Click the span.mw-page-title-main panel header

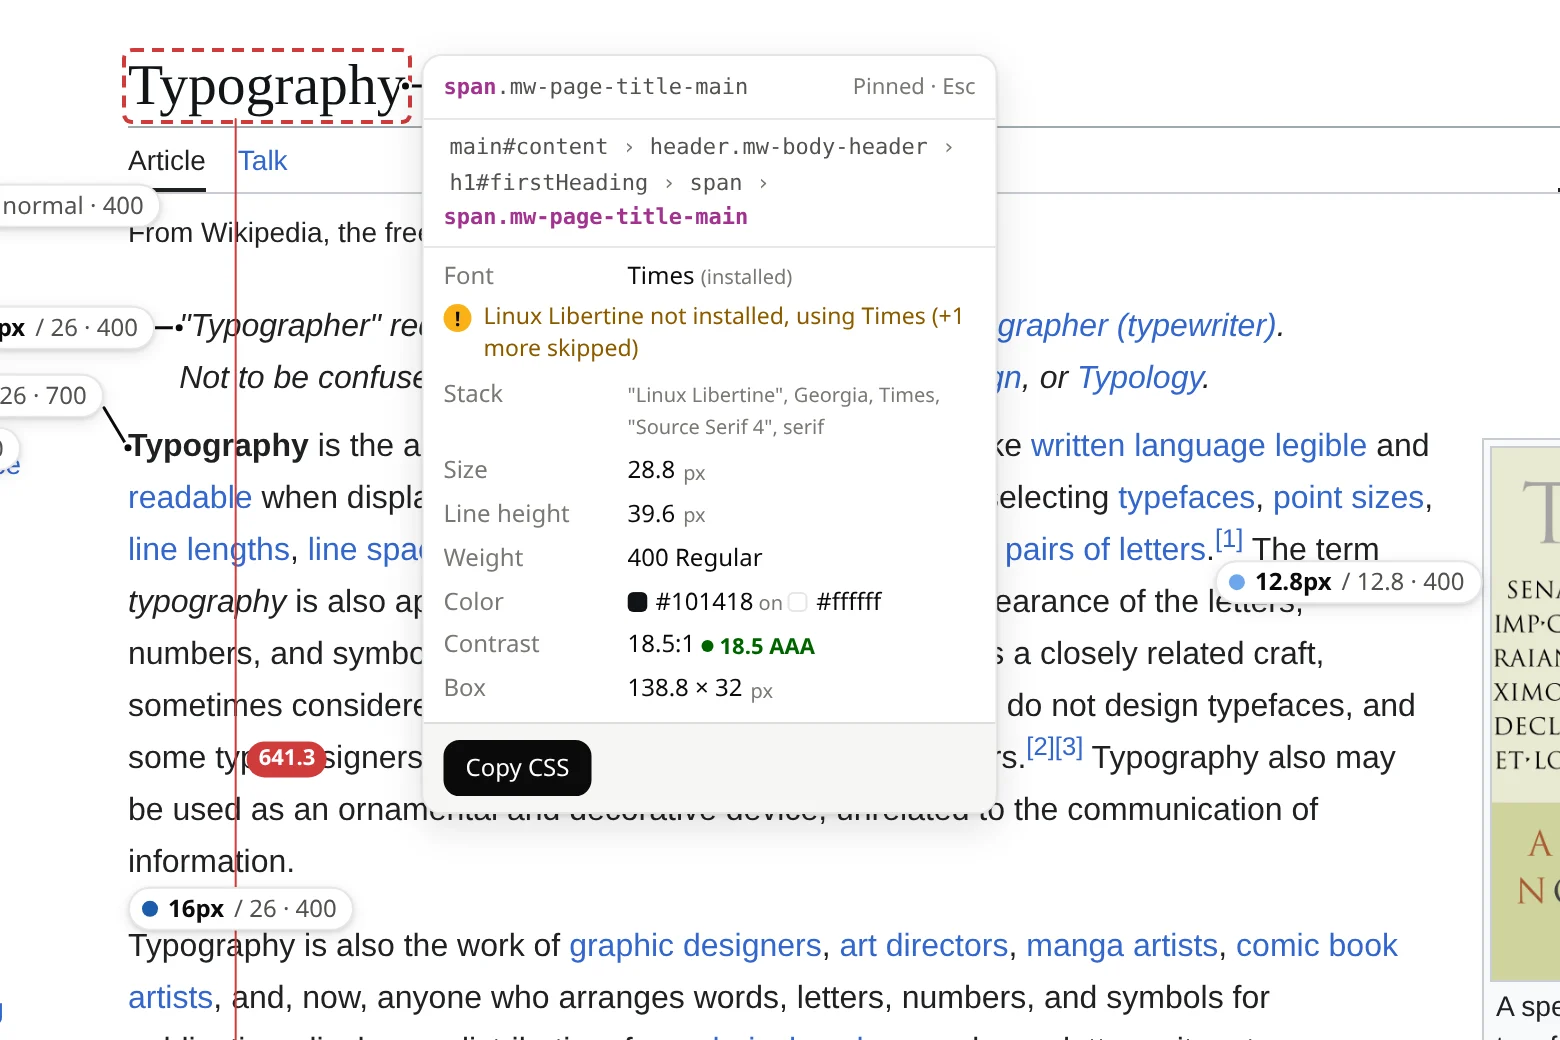(596, 87)
